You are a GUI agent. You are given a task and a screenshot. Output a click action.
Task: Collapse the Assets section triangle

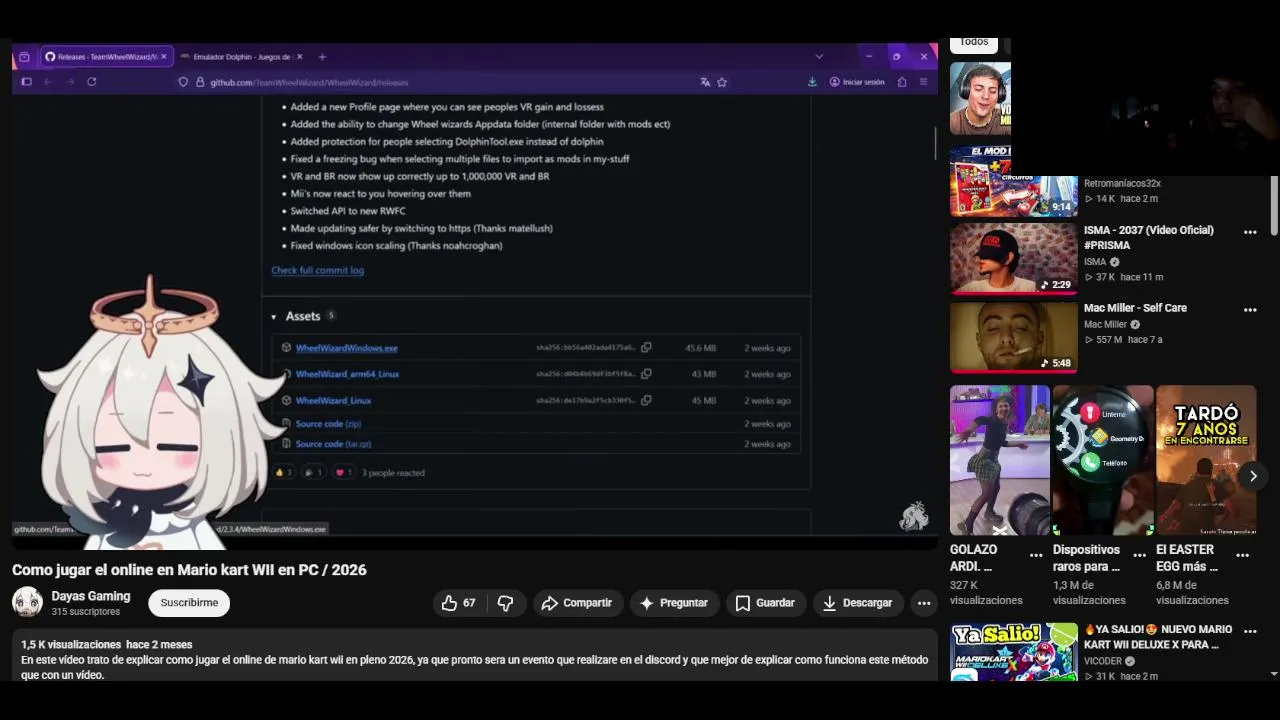tap(273, 317)
